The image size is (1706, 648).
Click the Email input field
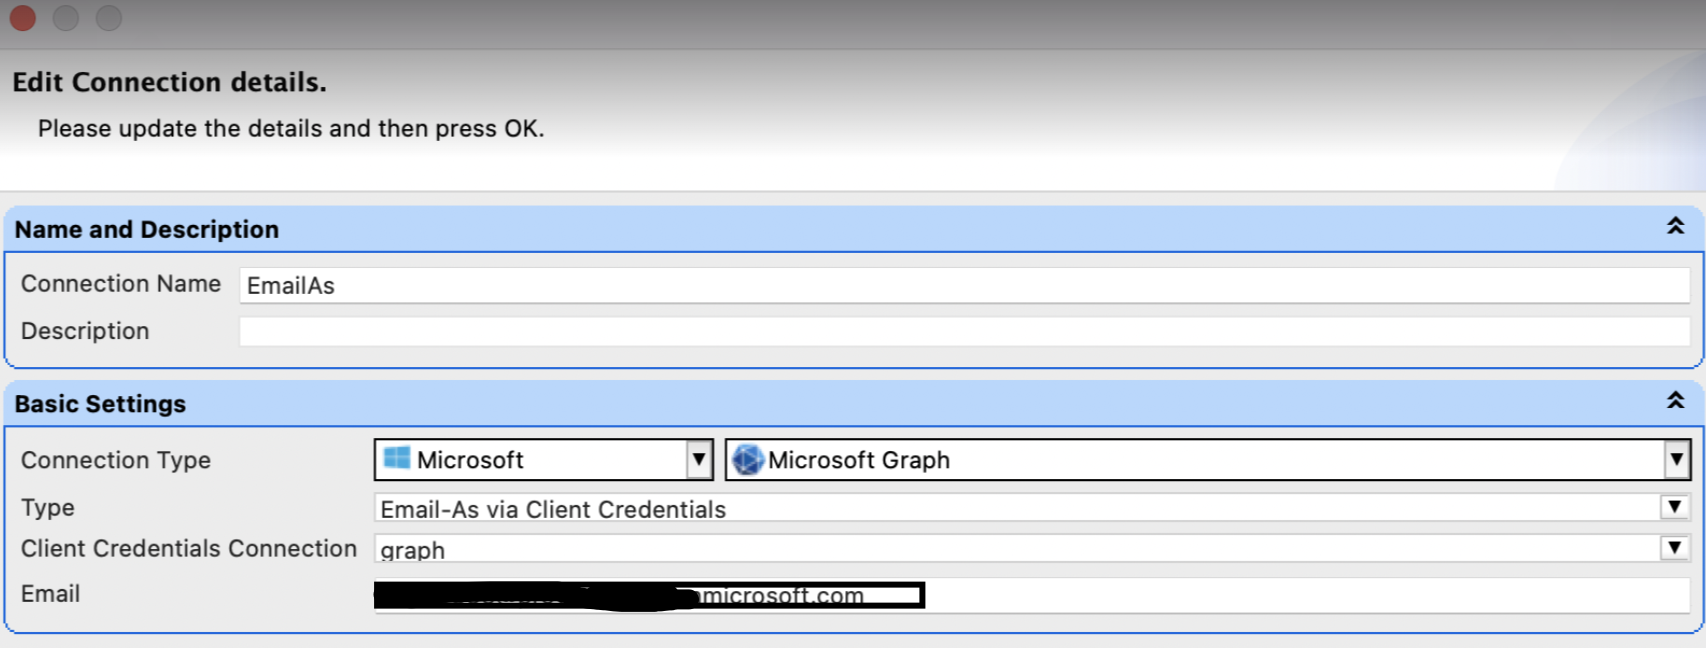pyautogui.click(x=1032, y=595)
